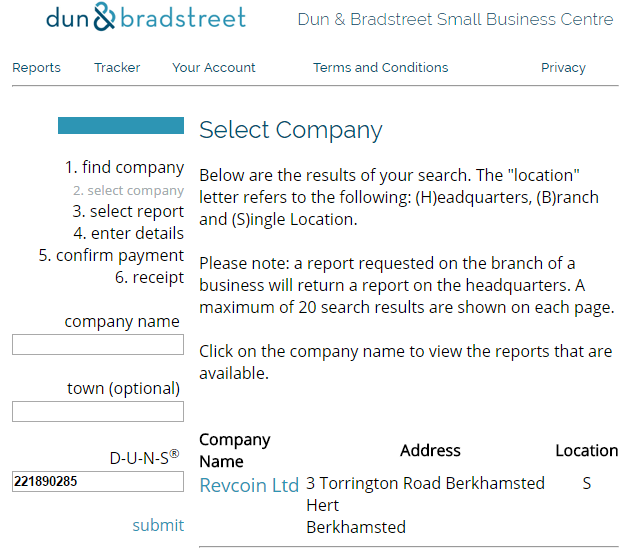Image resolution: width=635 pixels, height=553 pixels.
Task: Click the D-U-N-S number input field
Action: [98, 481]
